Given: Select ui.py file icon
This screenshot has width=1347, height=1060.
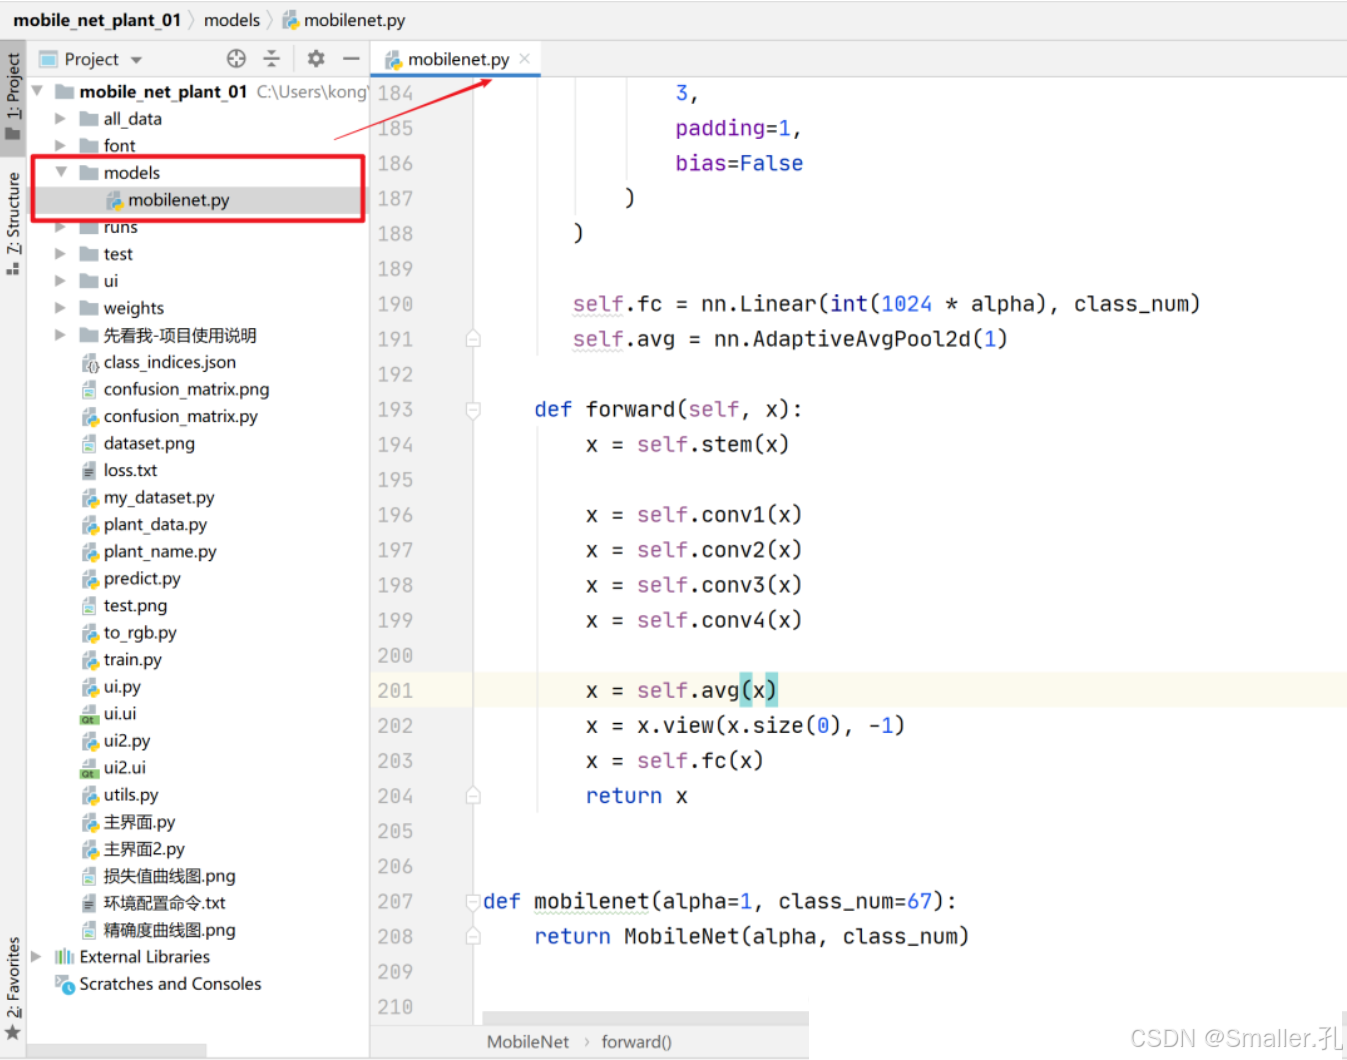Looking at the screenshot, I should pyautogui.click(x=90, y=687).
